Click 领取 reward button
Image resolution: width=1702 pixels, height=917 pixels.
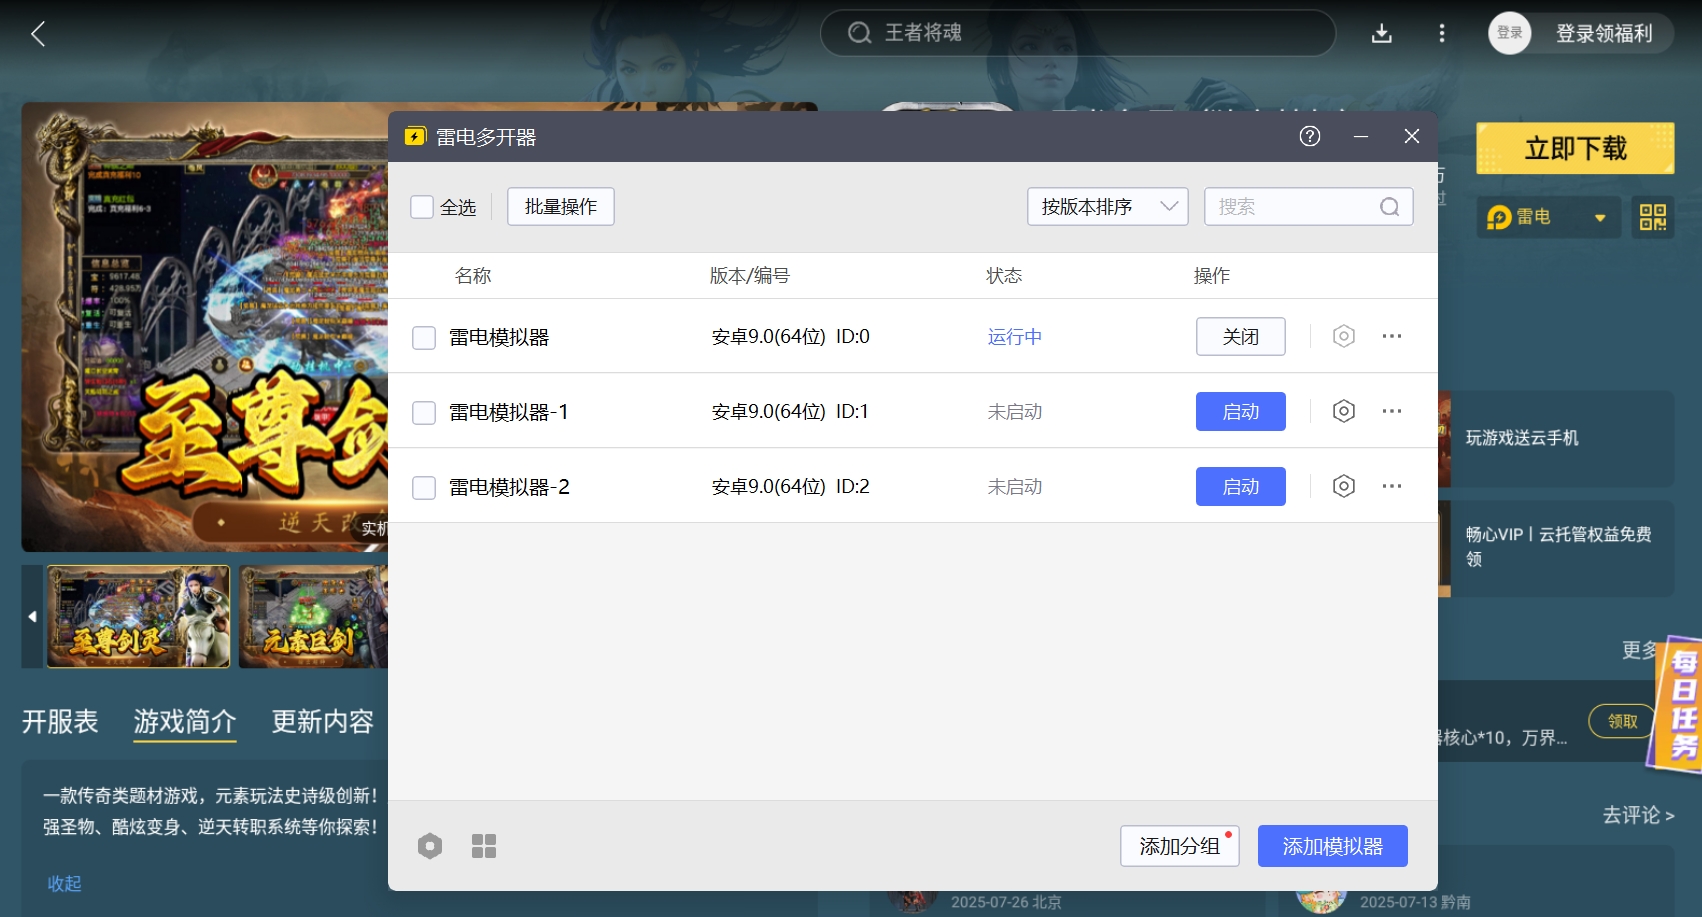(x=1622, y=721)
